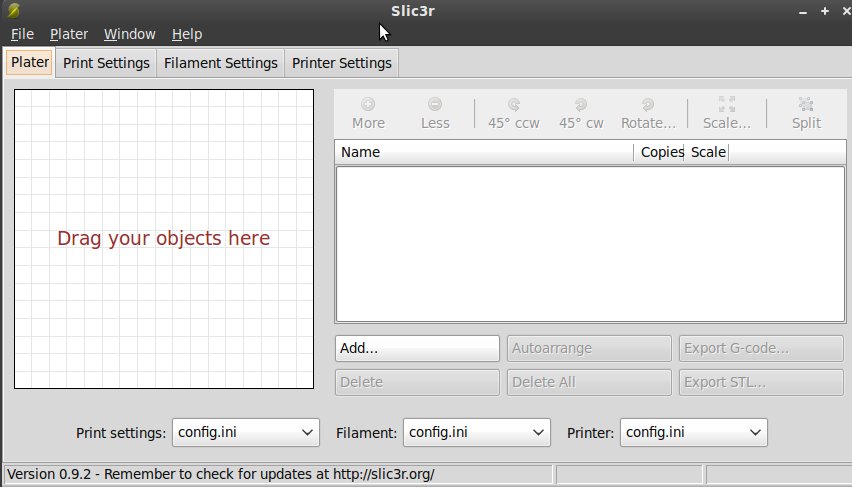Click the Slic3r app icon in title bar

(13, 11)
